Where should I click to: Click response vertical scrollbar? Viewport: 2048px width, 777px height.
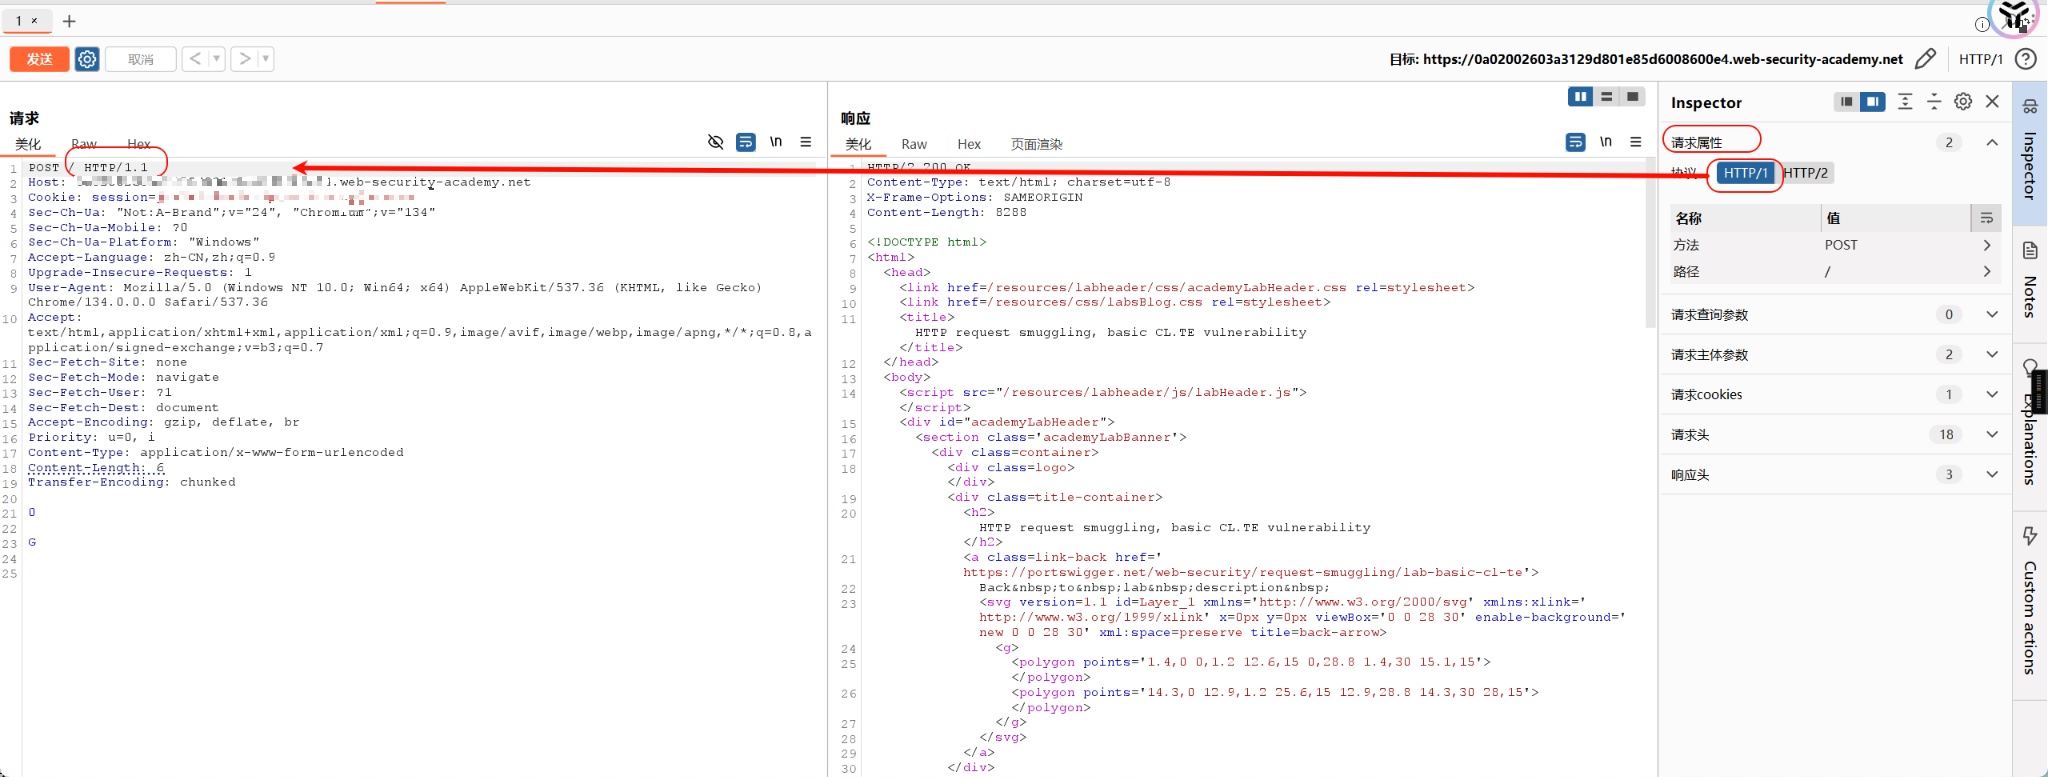coord(1650,243)
